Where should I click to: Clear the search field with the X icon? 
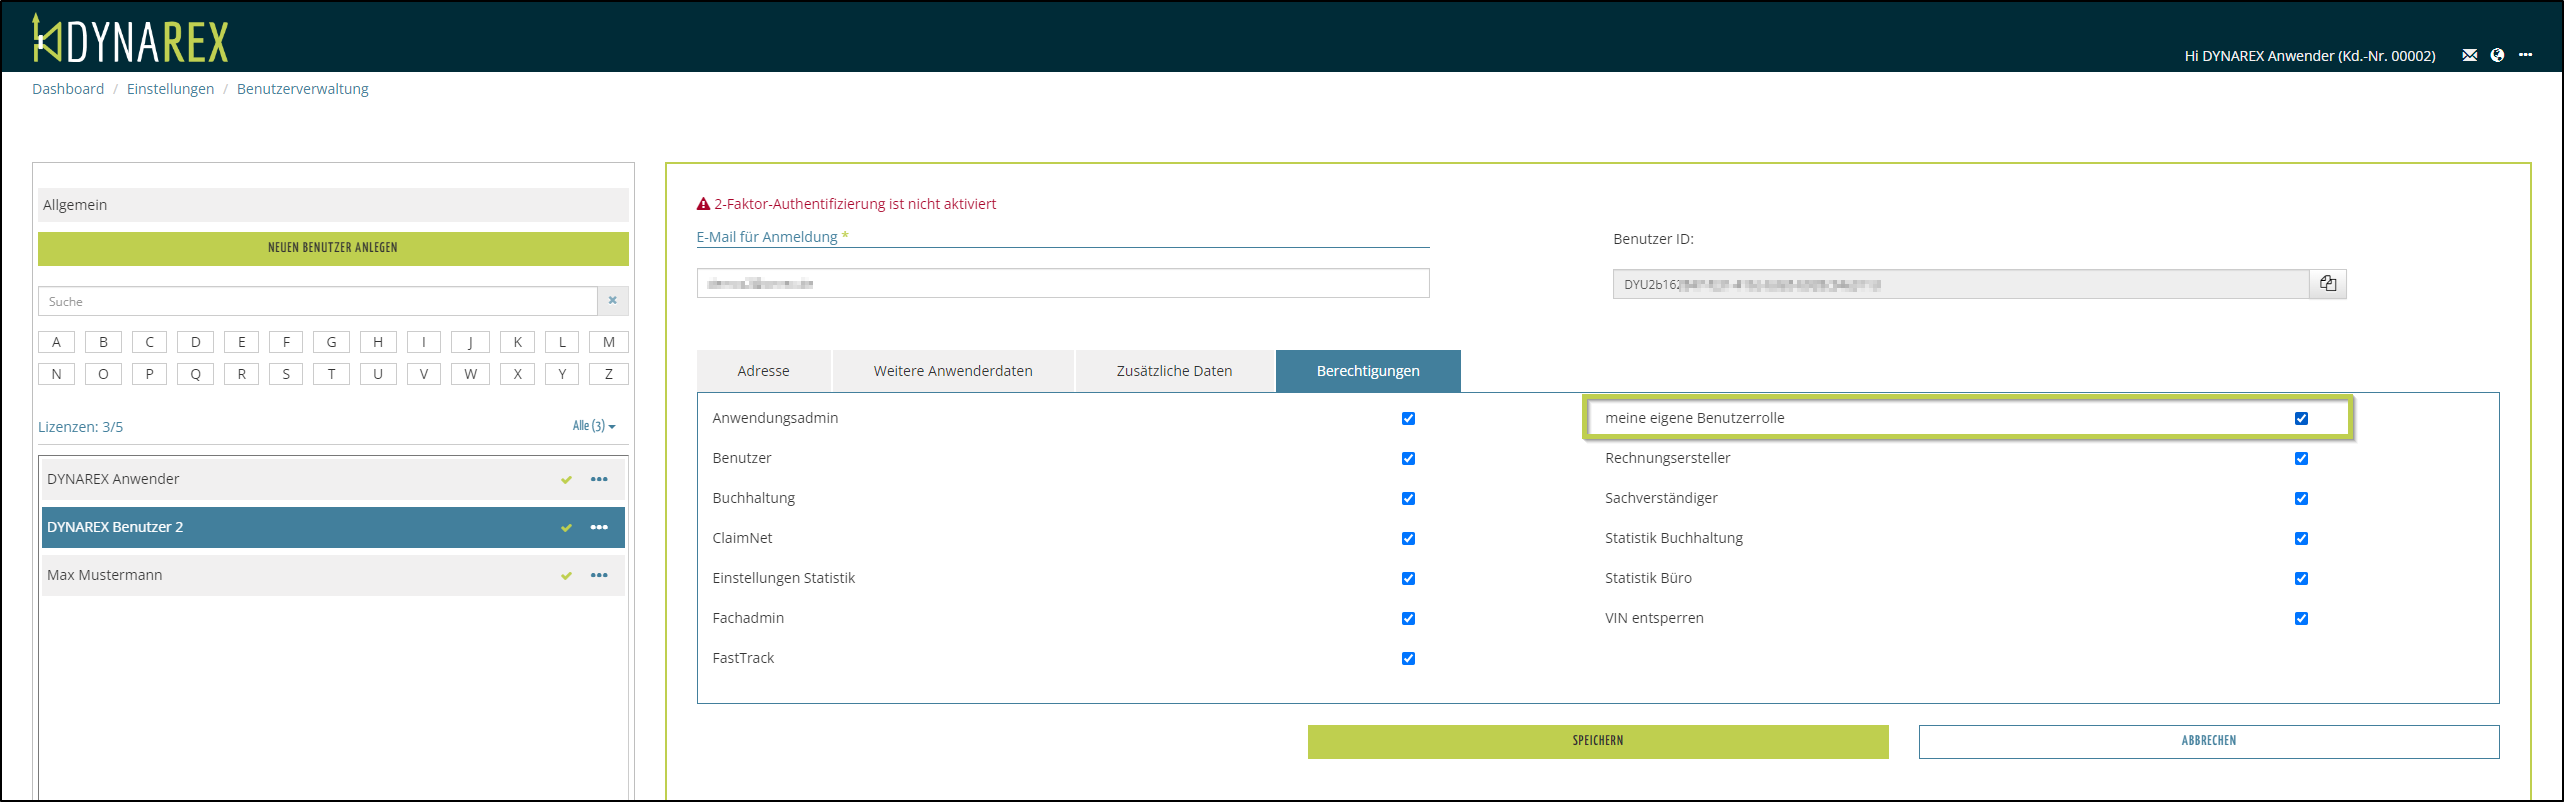612,301
